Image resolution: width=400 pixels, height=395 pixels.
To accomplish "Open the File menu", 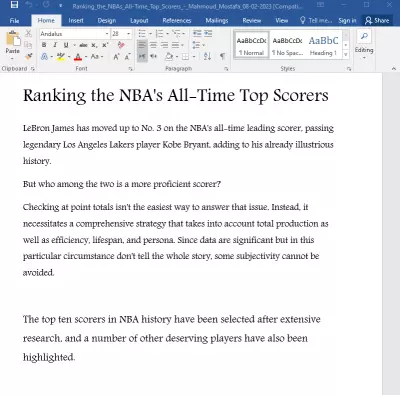I will click(14, 21).
